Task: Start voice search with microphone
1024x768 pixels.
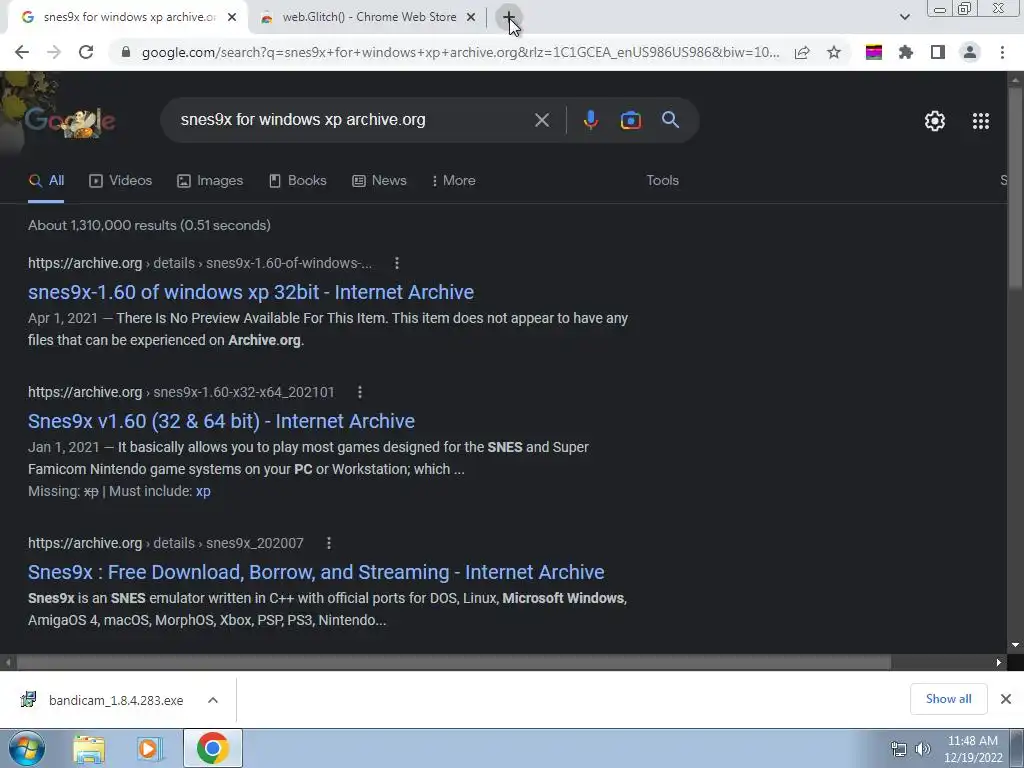Action: (x=590, y=120)
